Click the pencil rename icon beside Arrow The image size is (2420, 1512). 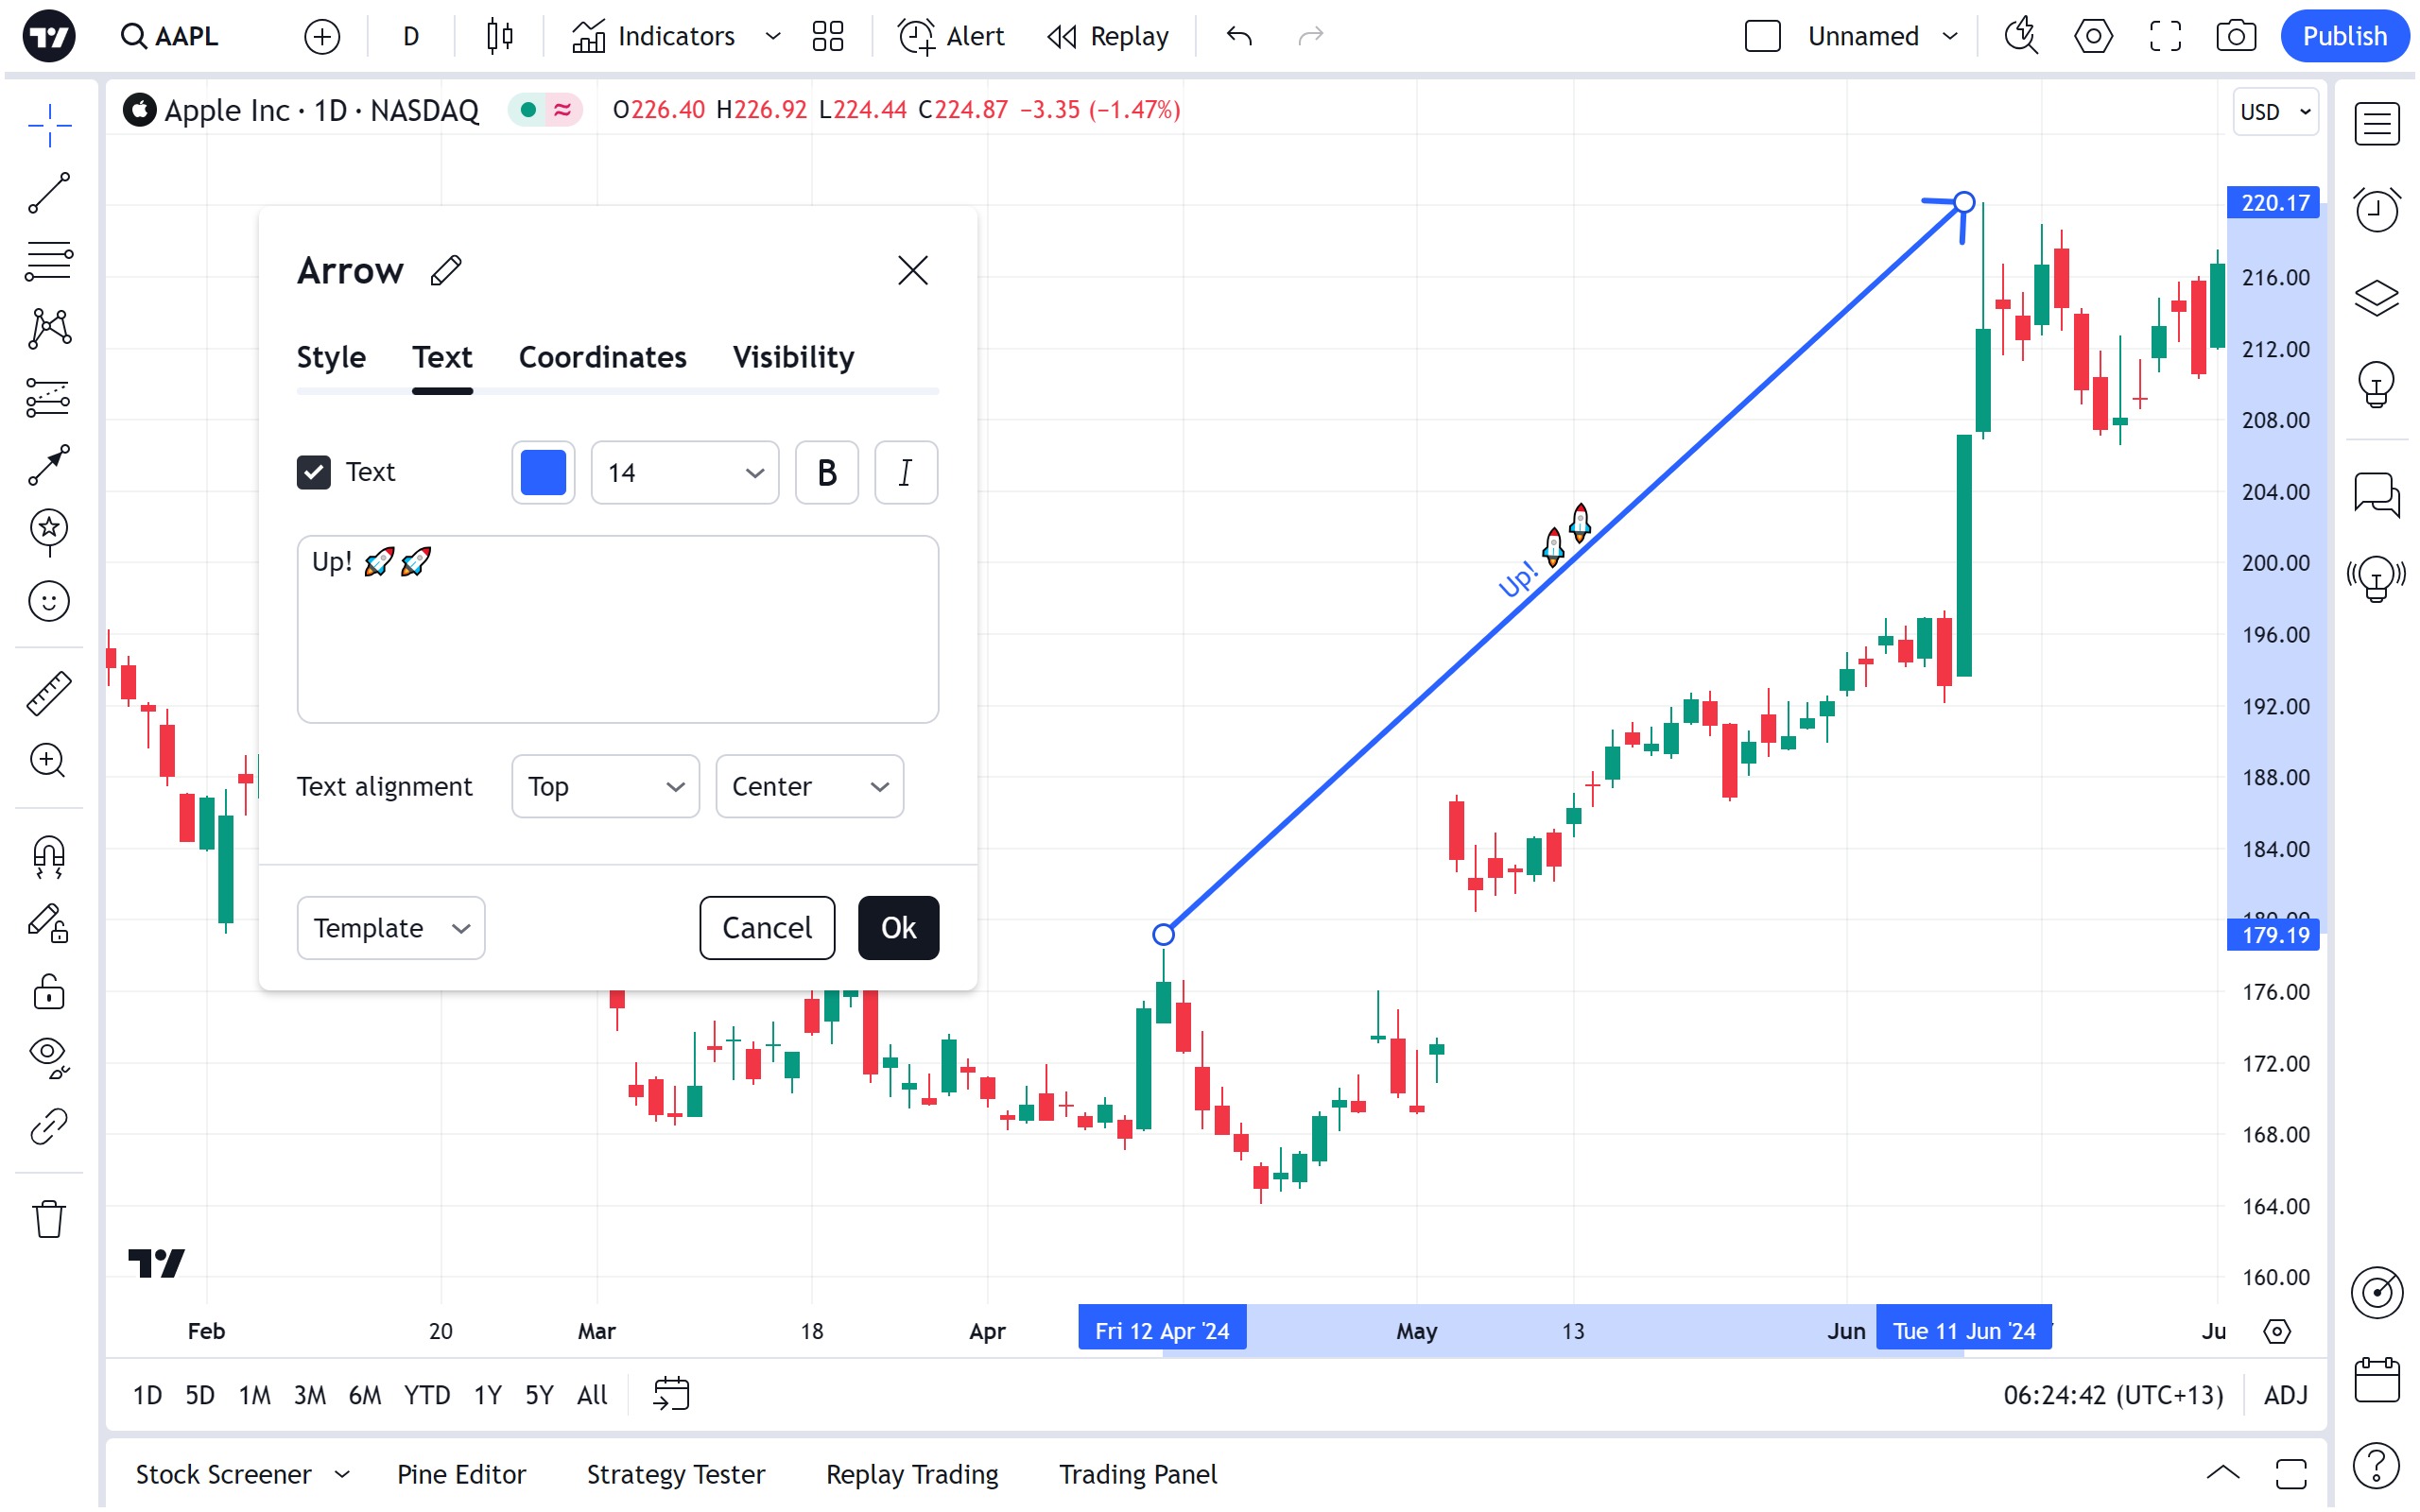click(446, 271)
